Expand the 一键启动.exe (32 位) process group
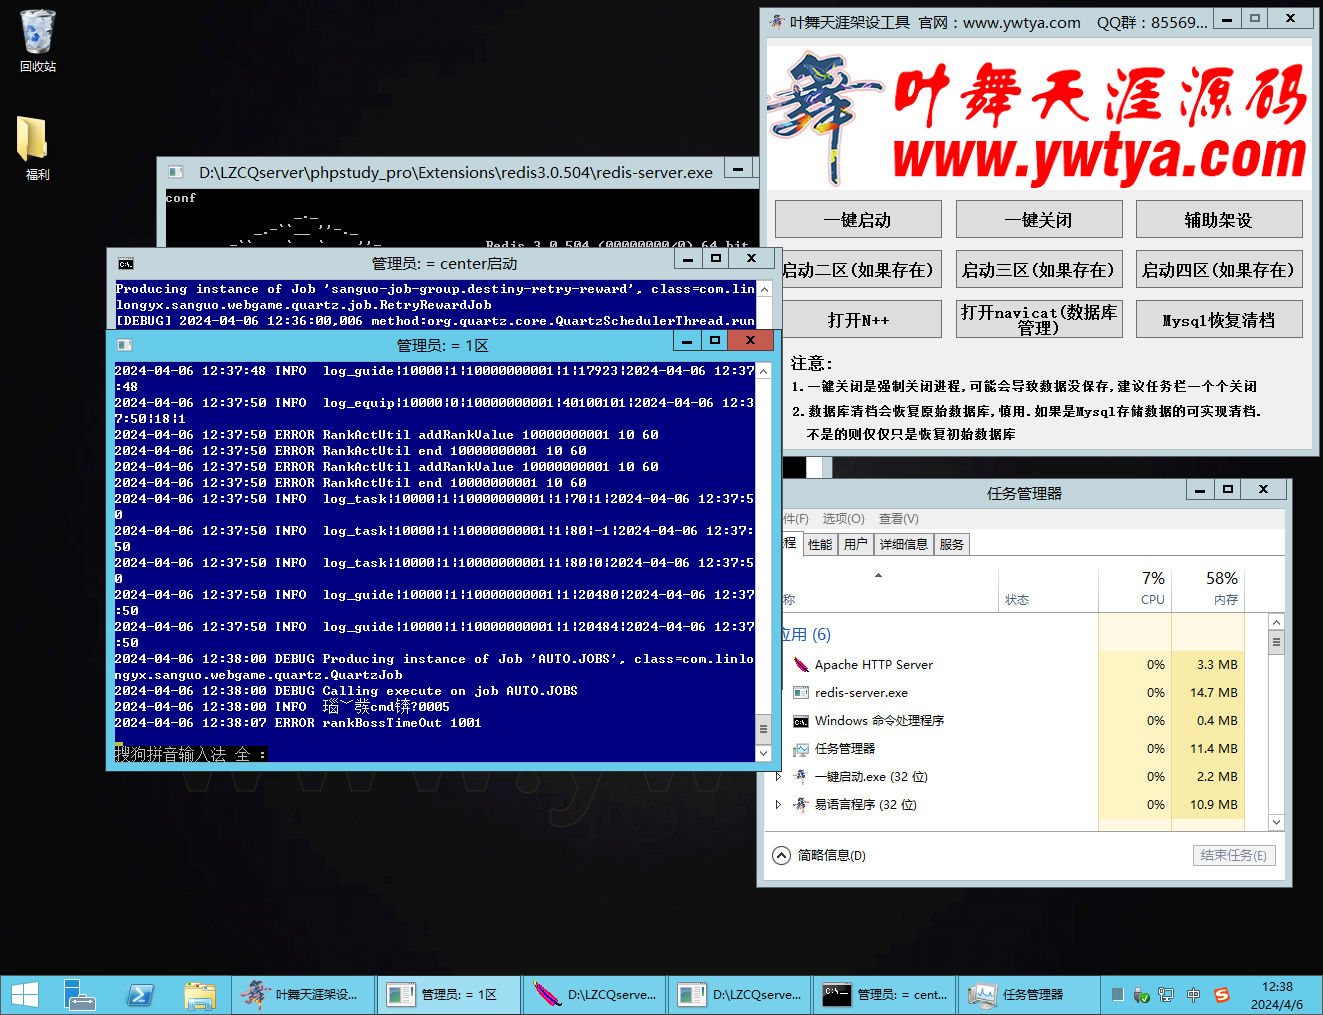Image resolution: width=1323 pixels, height=1015 pixels. coord(778,777)
